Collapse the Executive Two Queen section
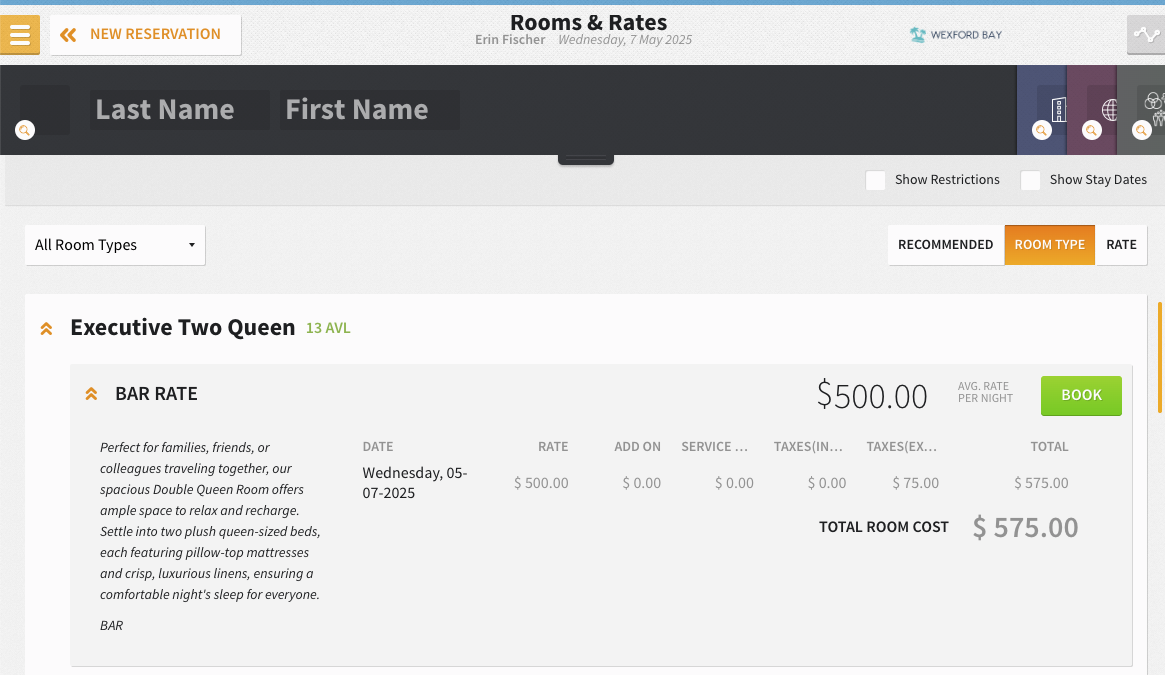1165x675 pixels. pos(46,328)
